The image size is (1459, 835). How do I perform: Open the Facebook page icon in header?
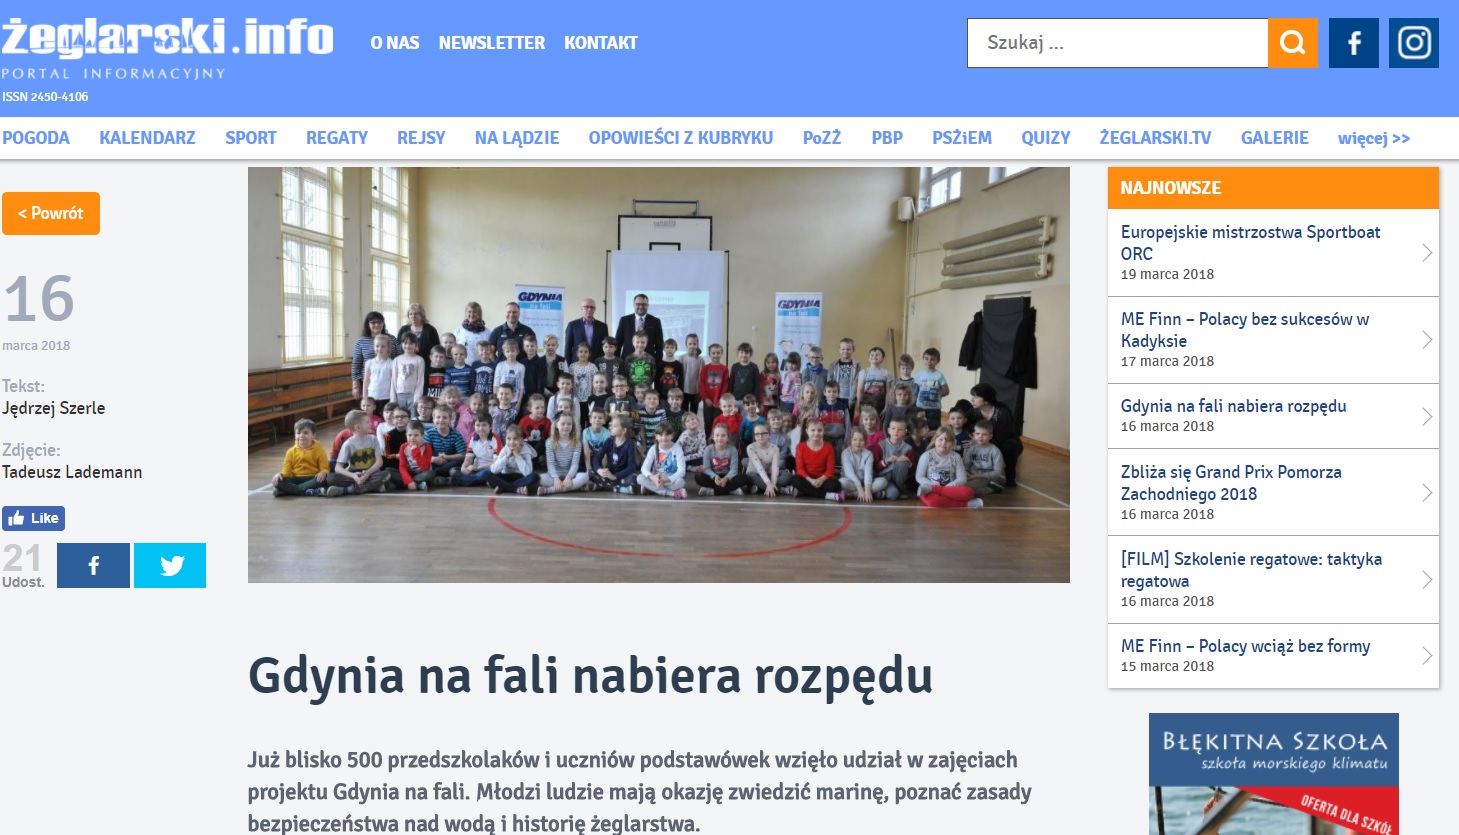click(1353, 43)
